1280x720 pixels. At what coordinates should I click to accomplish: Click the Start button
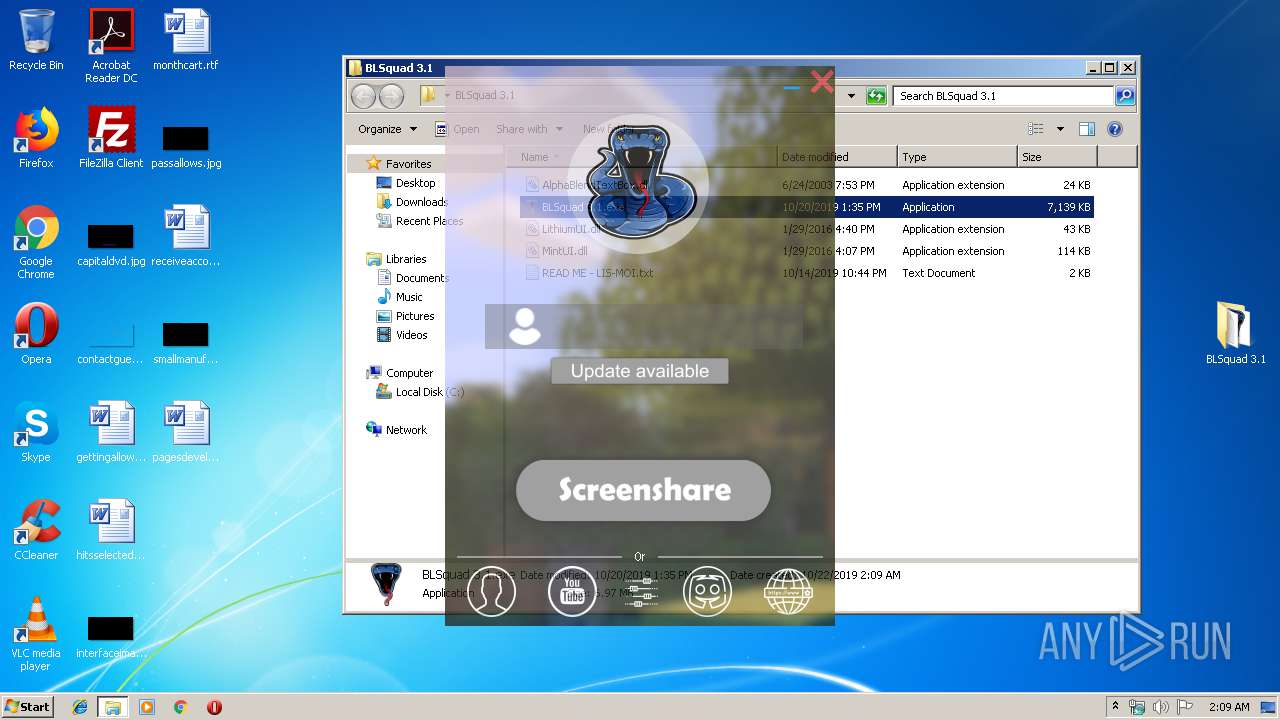(28, 706)
